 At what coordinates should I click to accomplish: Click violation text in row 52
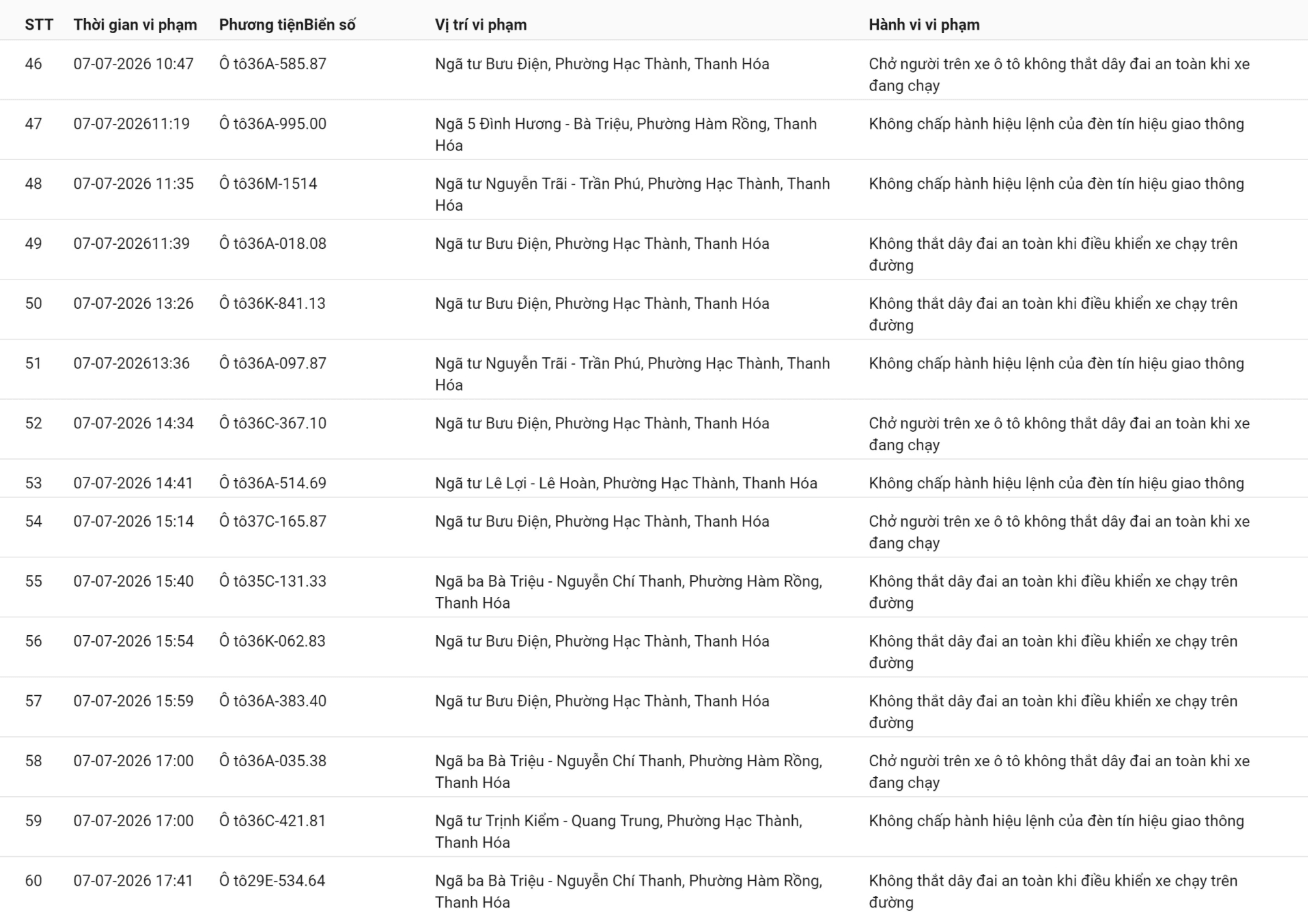click(x=1059, y=434)
